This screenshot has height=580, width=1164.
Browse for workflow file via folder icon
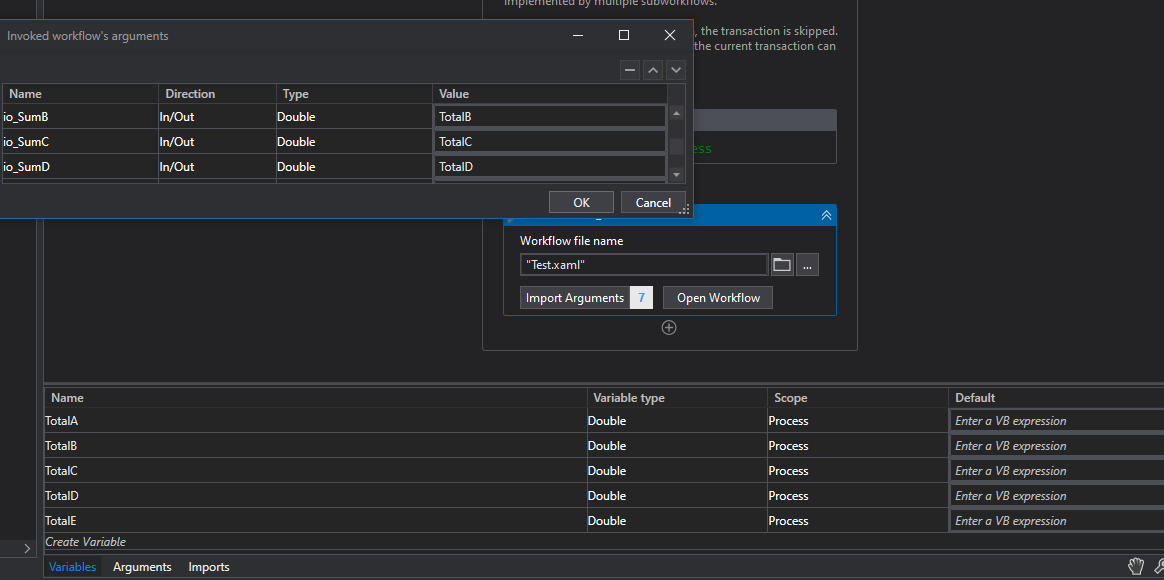pos(782,264)
